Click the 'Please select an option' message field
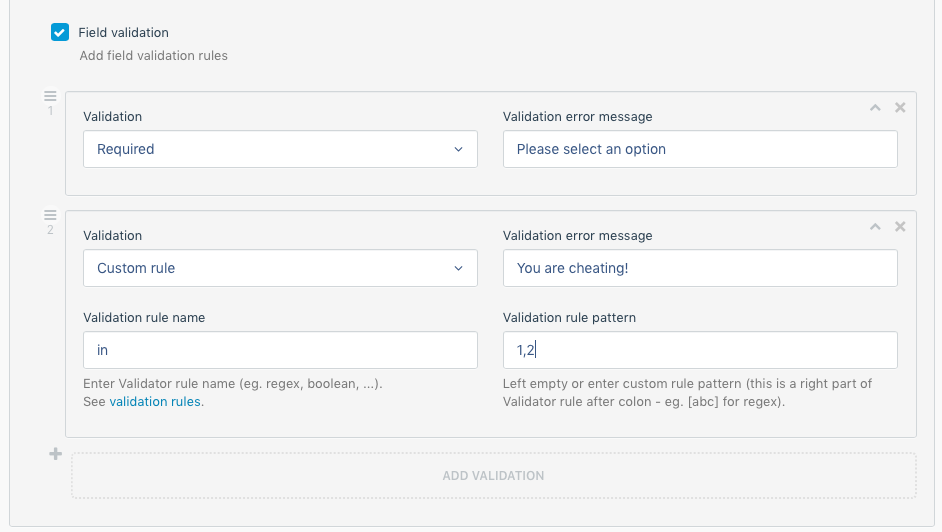 (x=700, y=149)
